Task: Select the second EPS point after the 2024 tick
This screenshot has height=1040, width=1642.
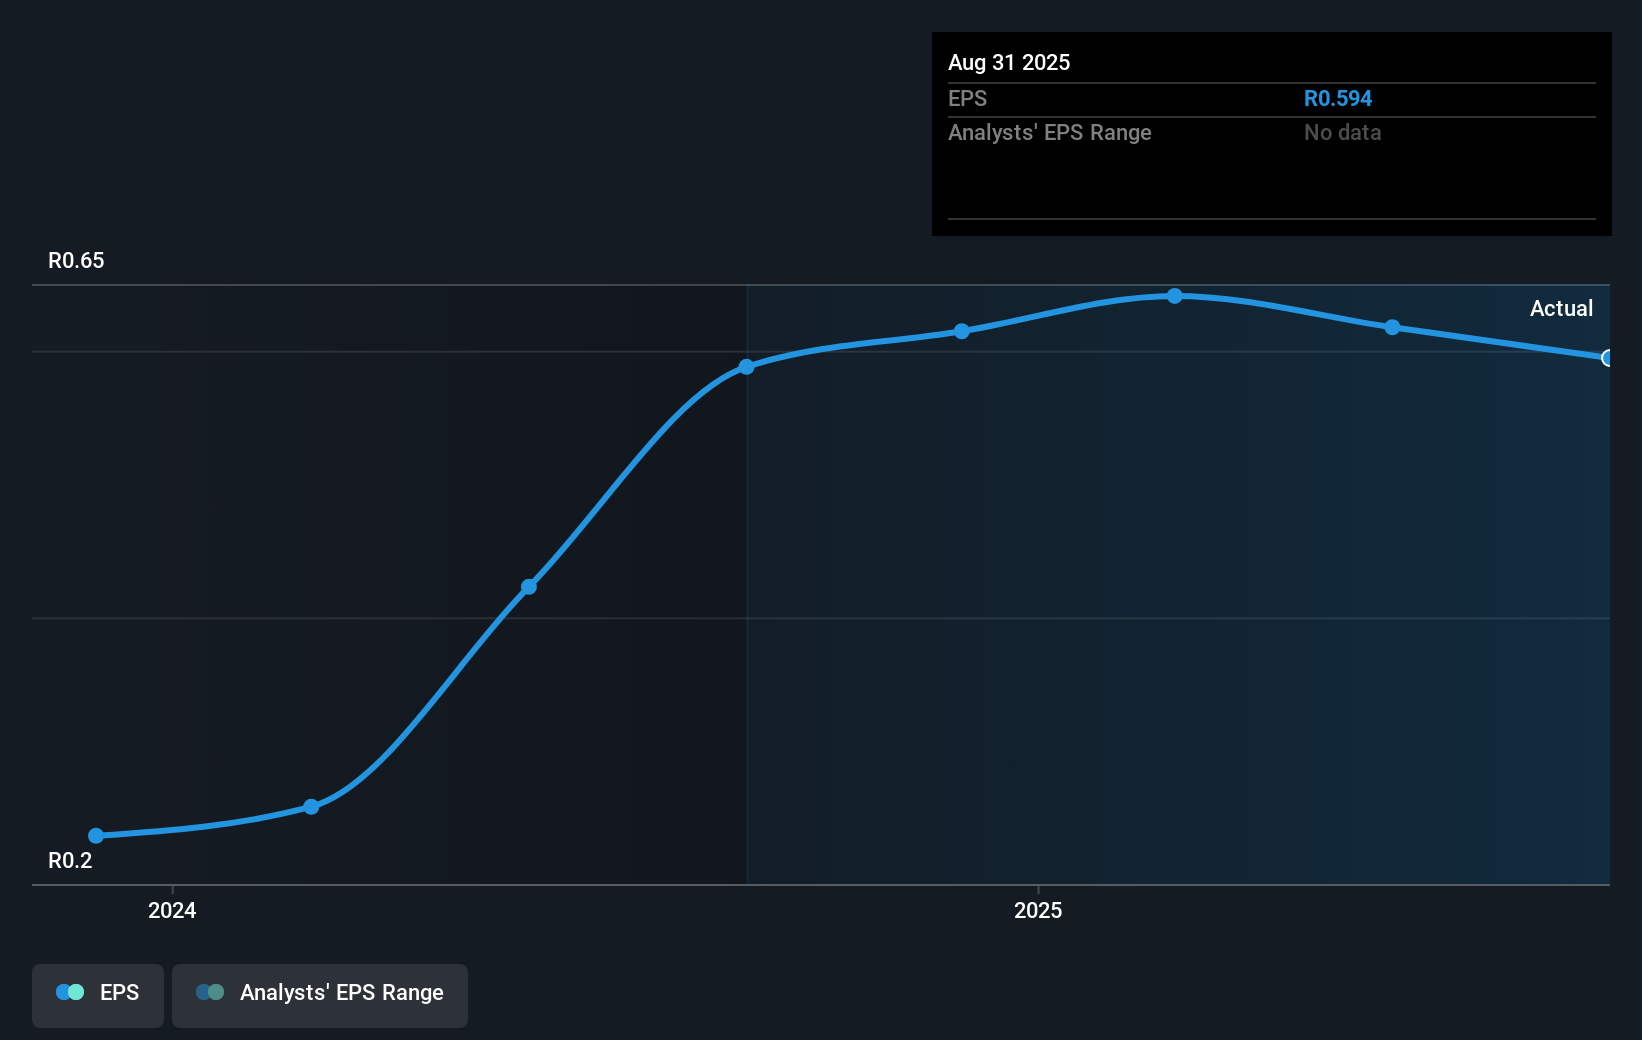Action: [311, 807]
